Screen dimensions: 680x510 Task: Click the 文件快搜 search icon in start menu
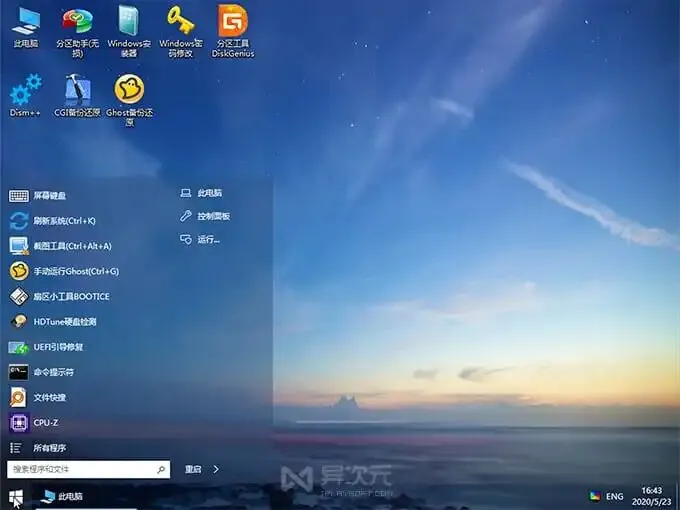click(x=19, y=397)
